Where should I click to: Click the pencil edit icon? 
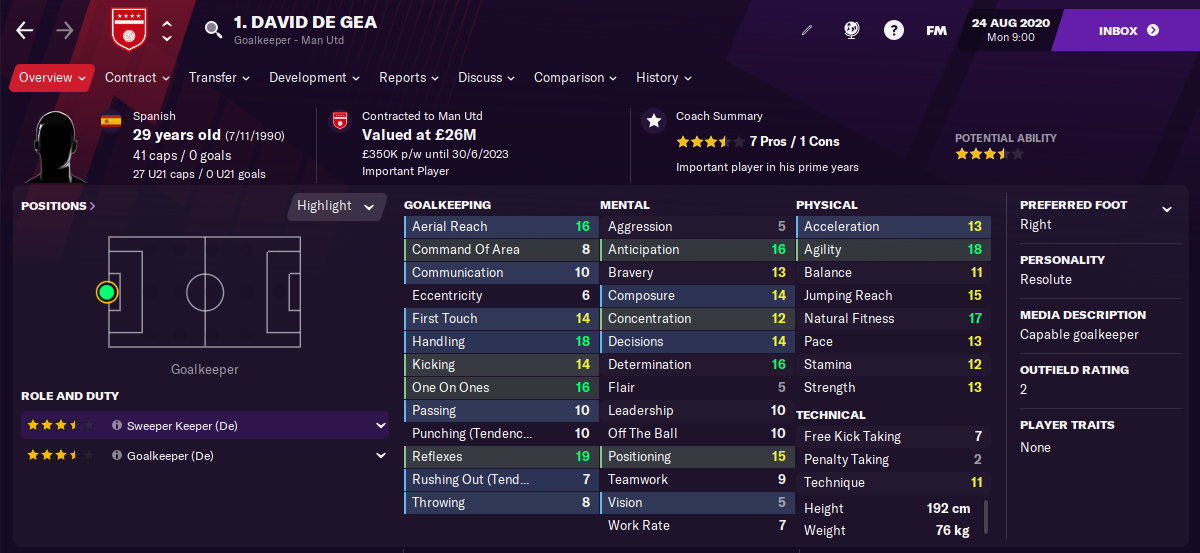(x=807, y=31)
